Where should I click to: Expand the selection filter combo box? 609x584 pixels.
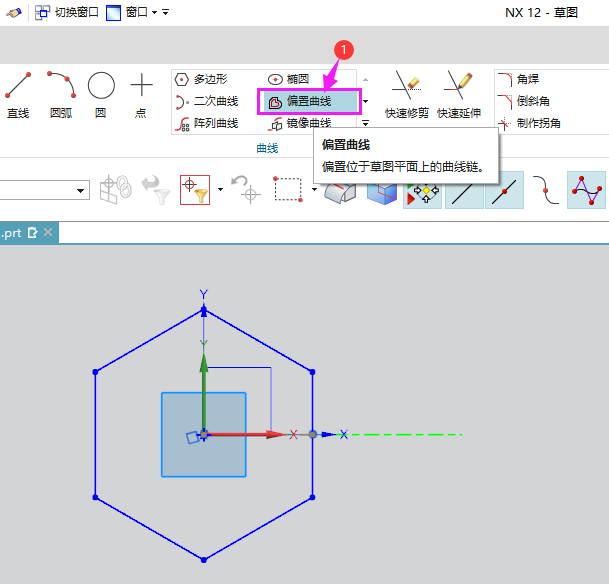pyautogui.click(x=81, y=190)
